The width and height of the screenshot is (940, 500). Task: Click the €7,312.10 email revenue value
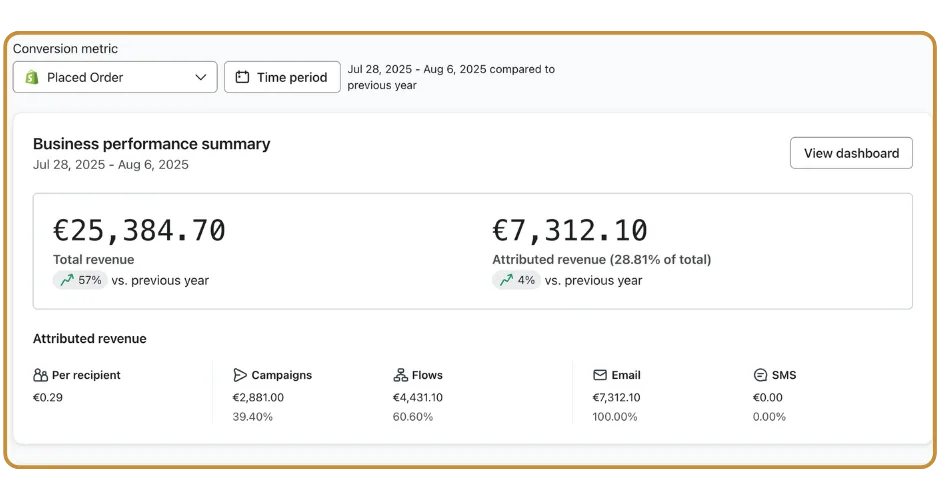coord(616,397)
